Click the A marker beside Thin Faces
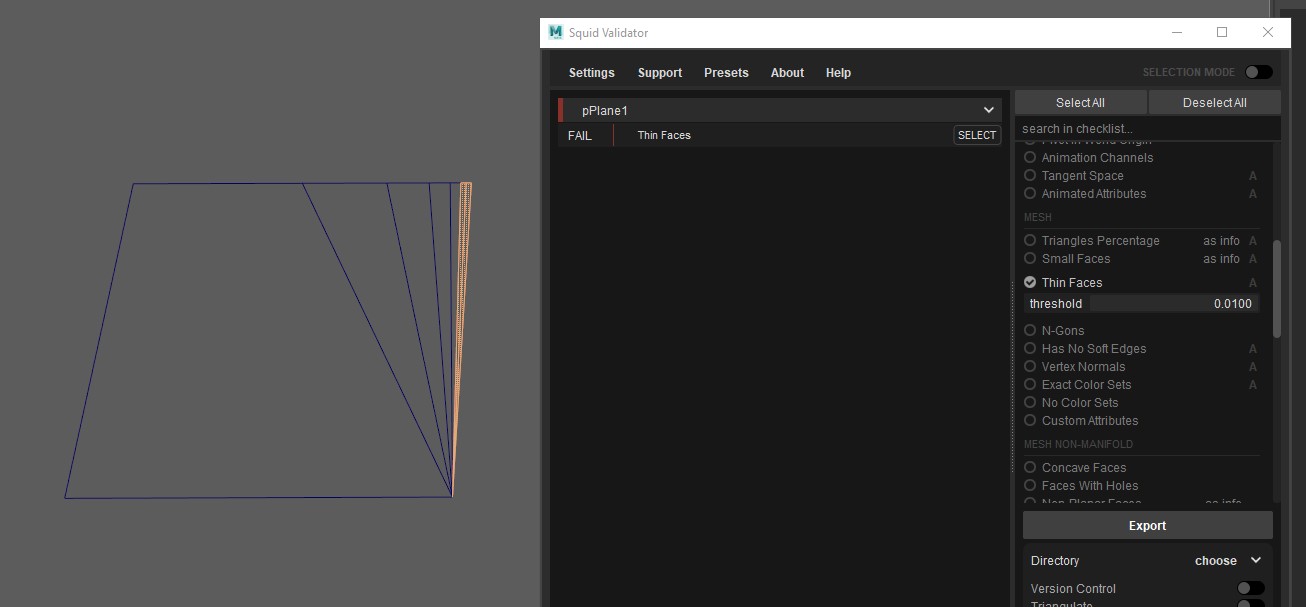Image resolution: width=1306 pixels, height=607 pixels. click(1253, 283)
